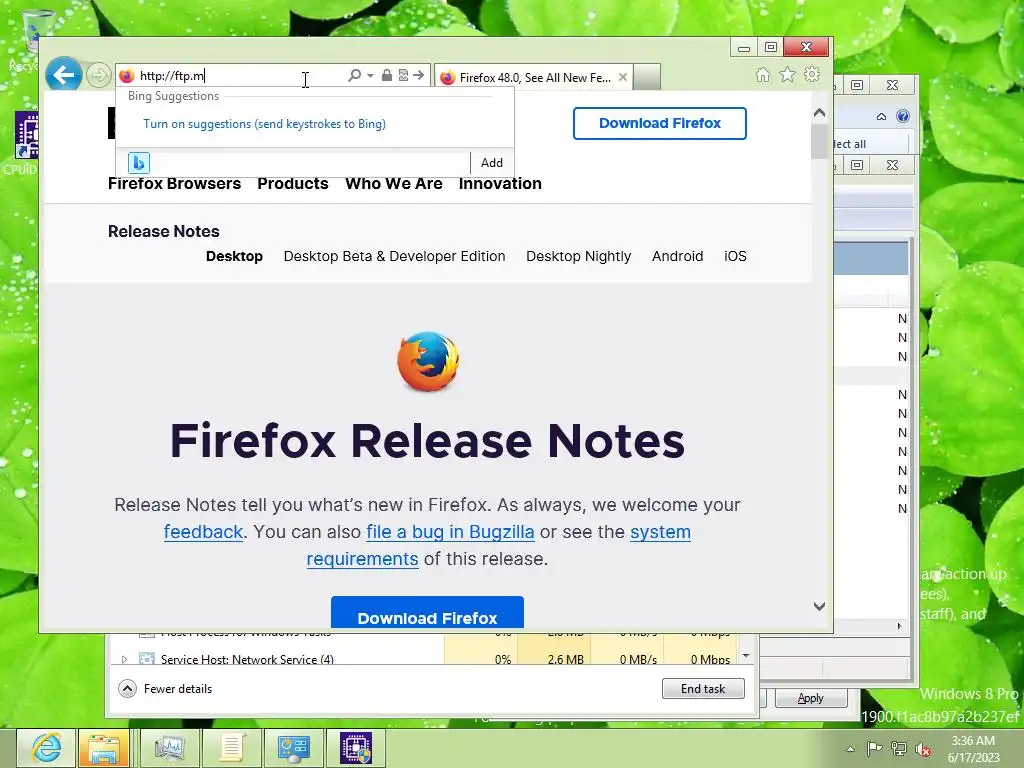
Task: Click the help question mark icon in background window
Action: pyautogui.click(x=903, y=116)
